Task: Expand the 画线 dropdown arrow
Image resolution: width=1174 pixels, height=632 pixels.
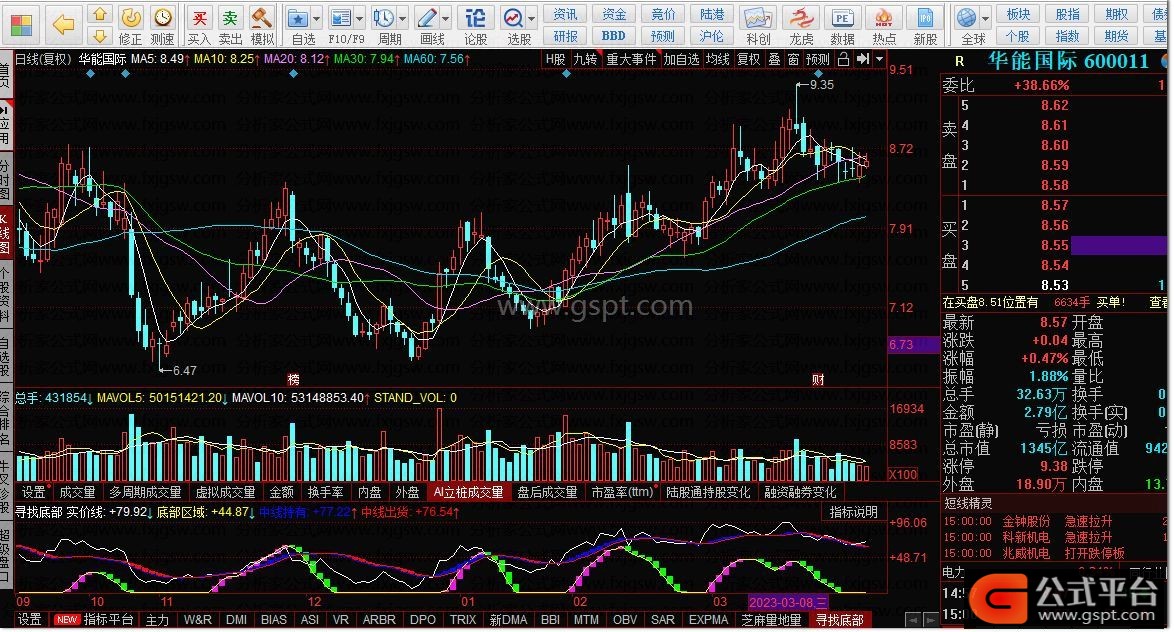Action: click(x=446, y=17)
